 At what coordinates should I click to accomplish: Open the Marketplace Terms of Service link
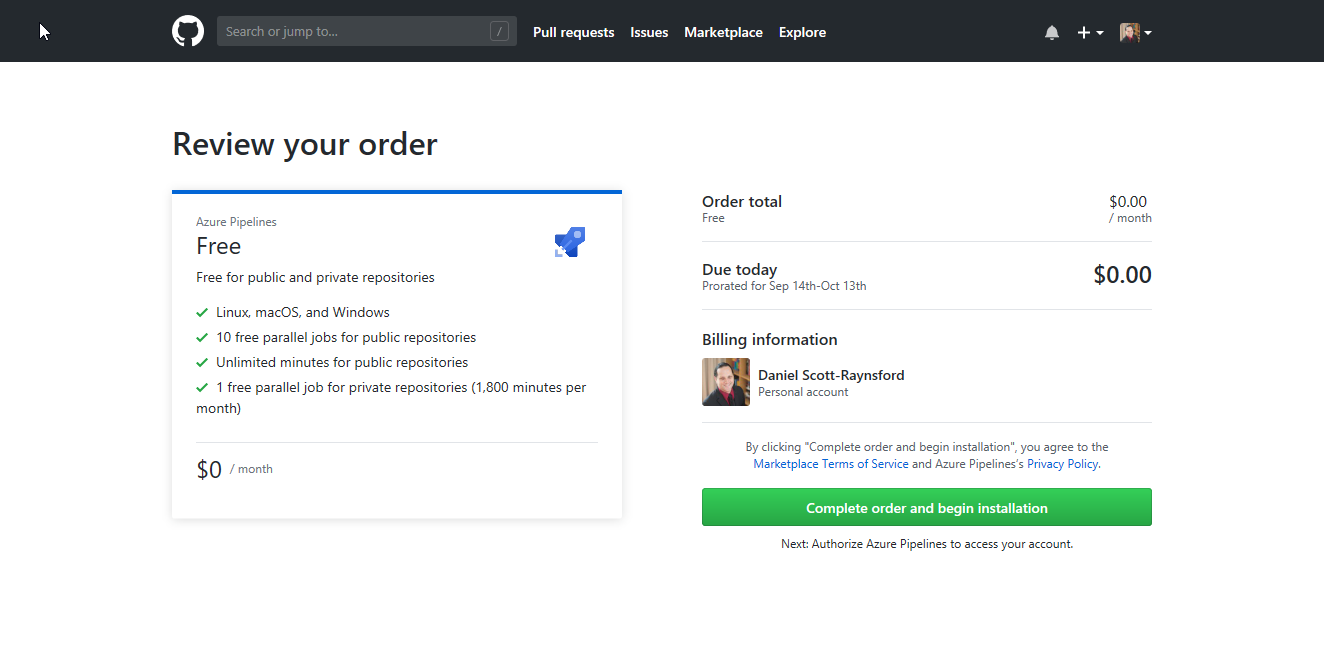tap(831, 464)
